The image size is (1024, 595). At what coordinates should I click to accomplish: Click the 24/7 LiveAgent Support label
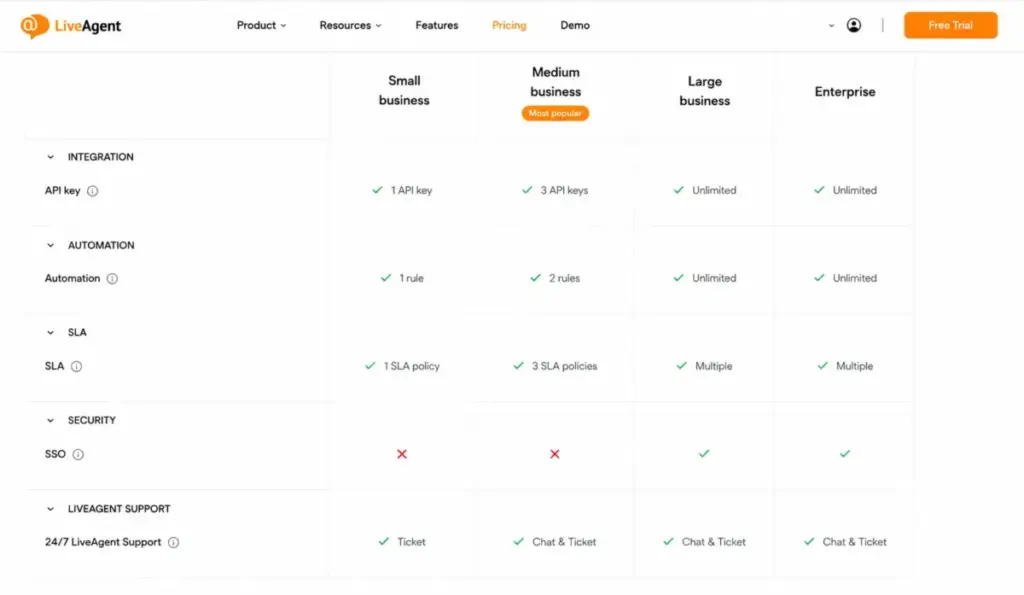click(x=103, y=542)
